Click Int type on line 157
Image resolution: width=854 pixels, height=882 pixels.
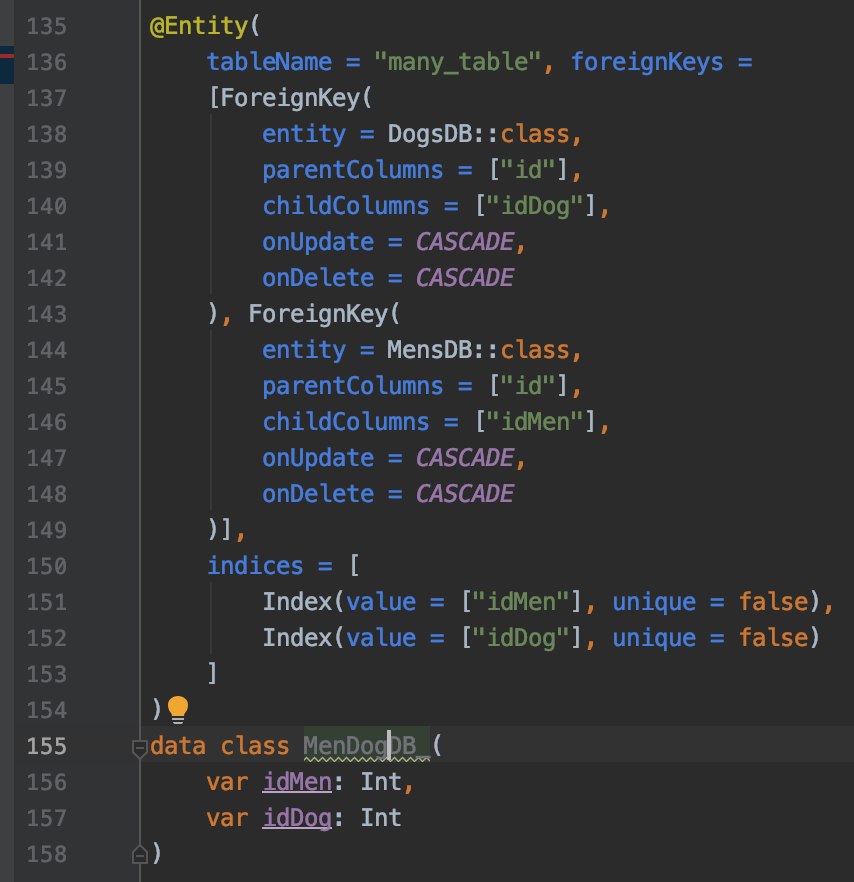tap(381, 818)
